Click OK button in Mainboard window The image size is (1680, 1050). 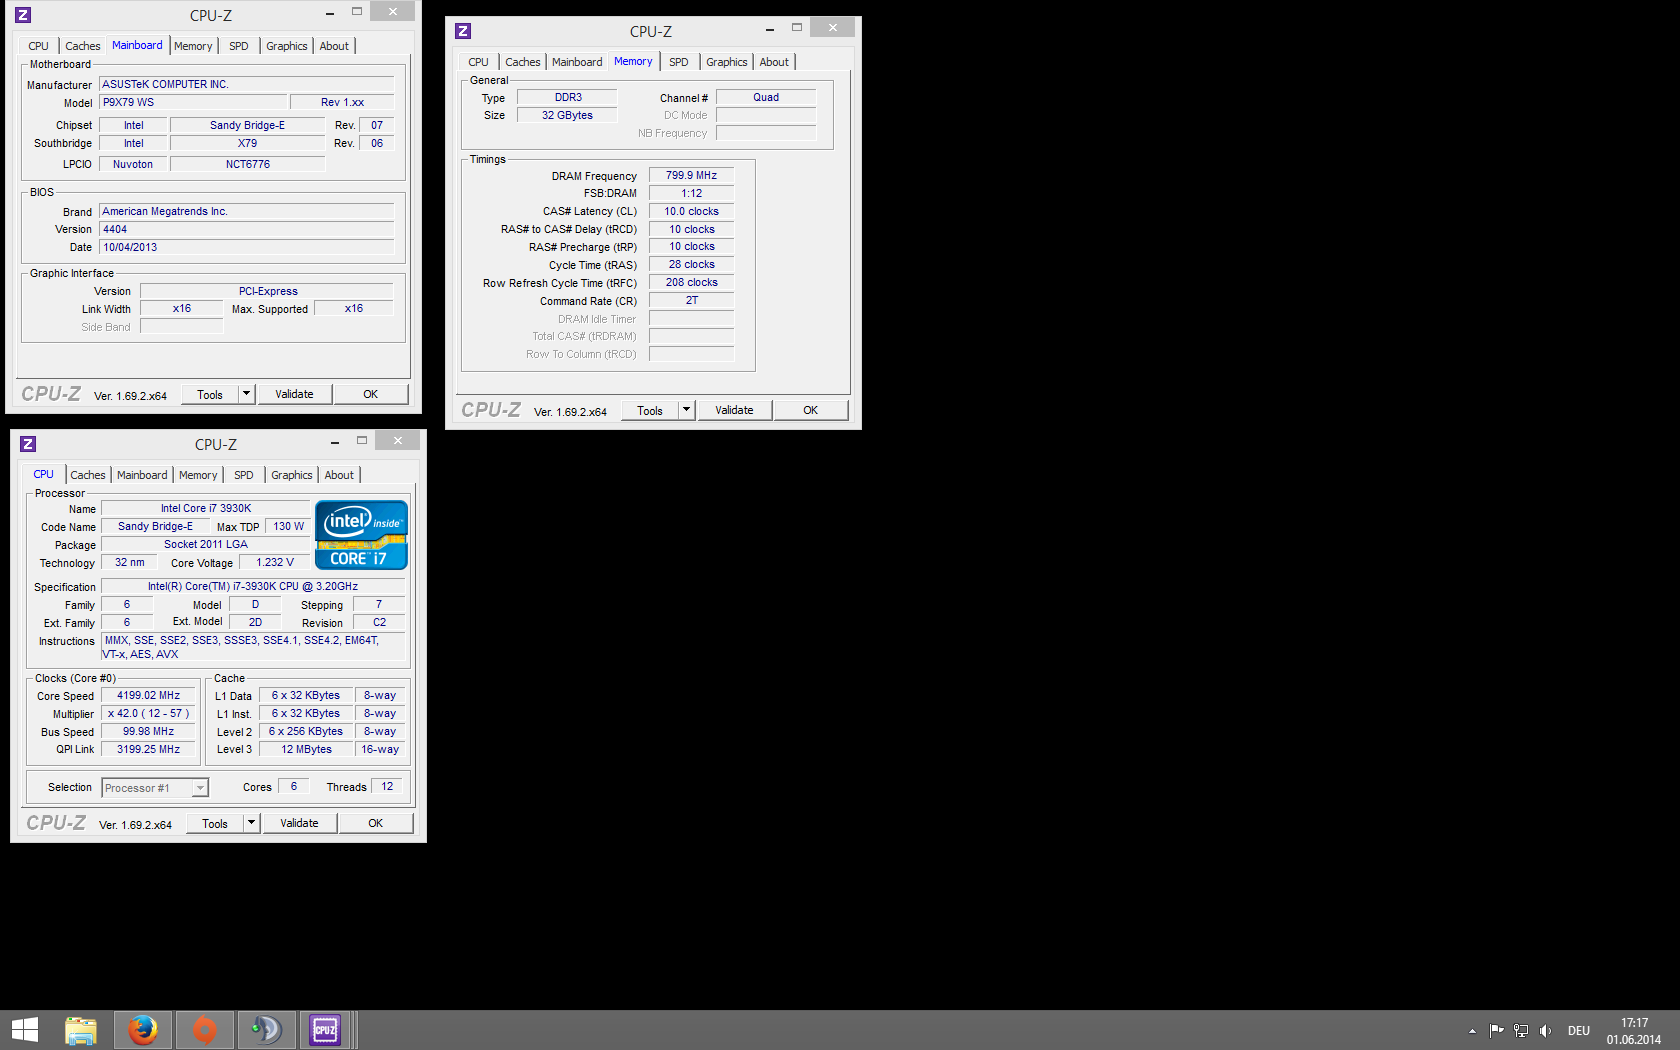click(371, 394)
